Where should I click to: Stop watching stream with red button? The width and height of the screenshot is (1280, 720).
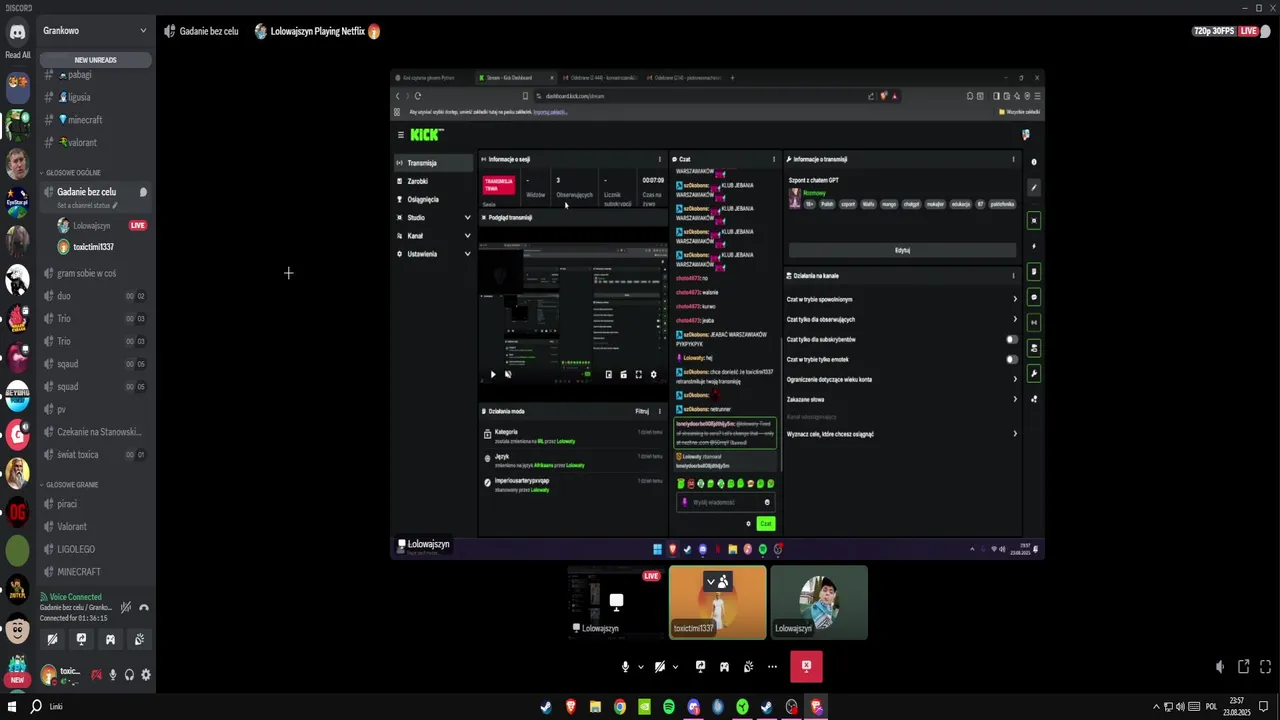point(806,666)
